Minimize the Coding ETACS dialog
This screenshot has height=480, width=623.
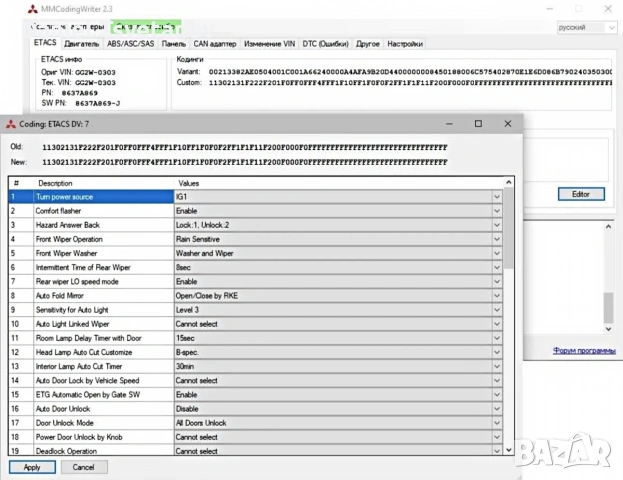coord(449,124)
